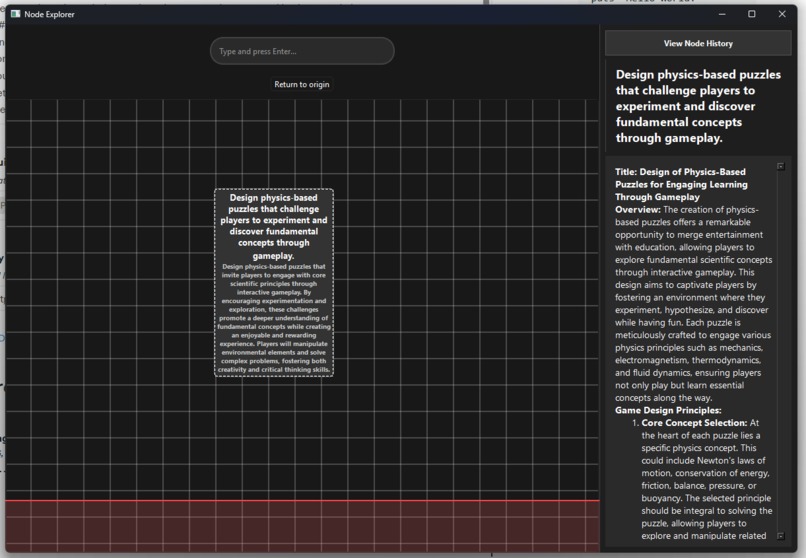
Task: Minimize the Node Explorer window
Action: (x=722, y=14)
